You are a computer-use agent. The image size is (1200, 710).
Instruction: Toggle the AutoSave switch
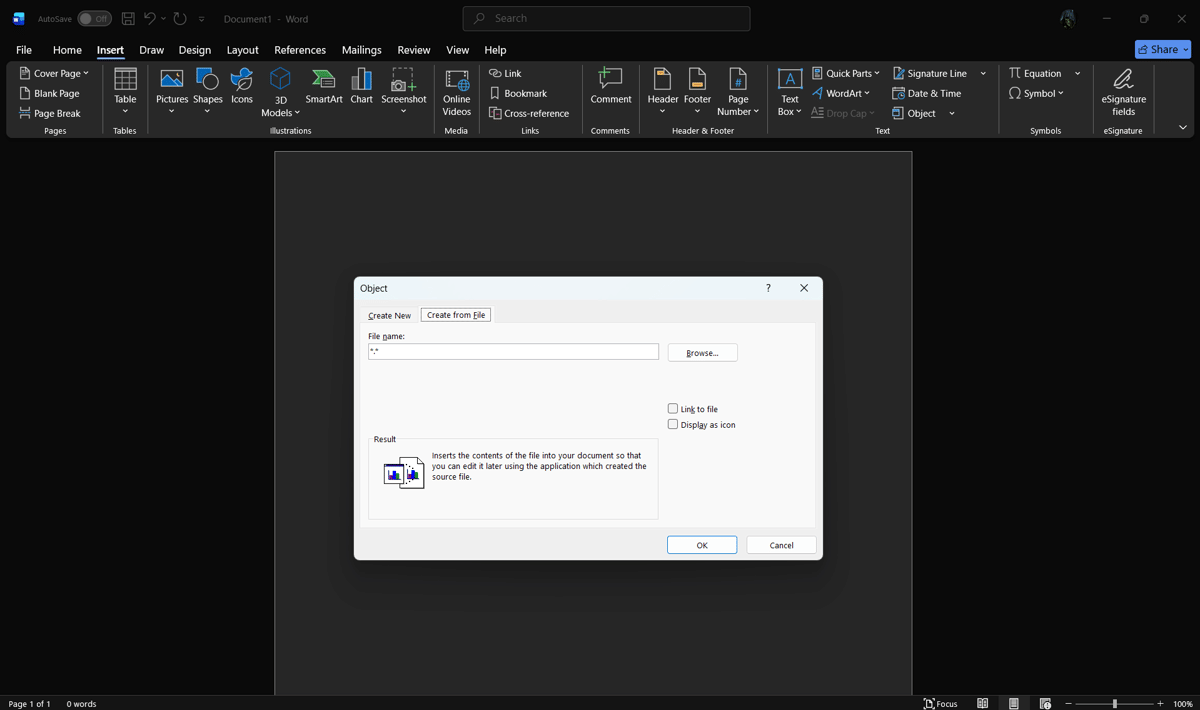pos(94,19)
